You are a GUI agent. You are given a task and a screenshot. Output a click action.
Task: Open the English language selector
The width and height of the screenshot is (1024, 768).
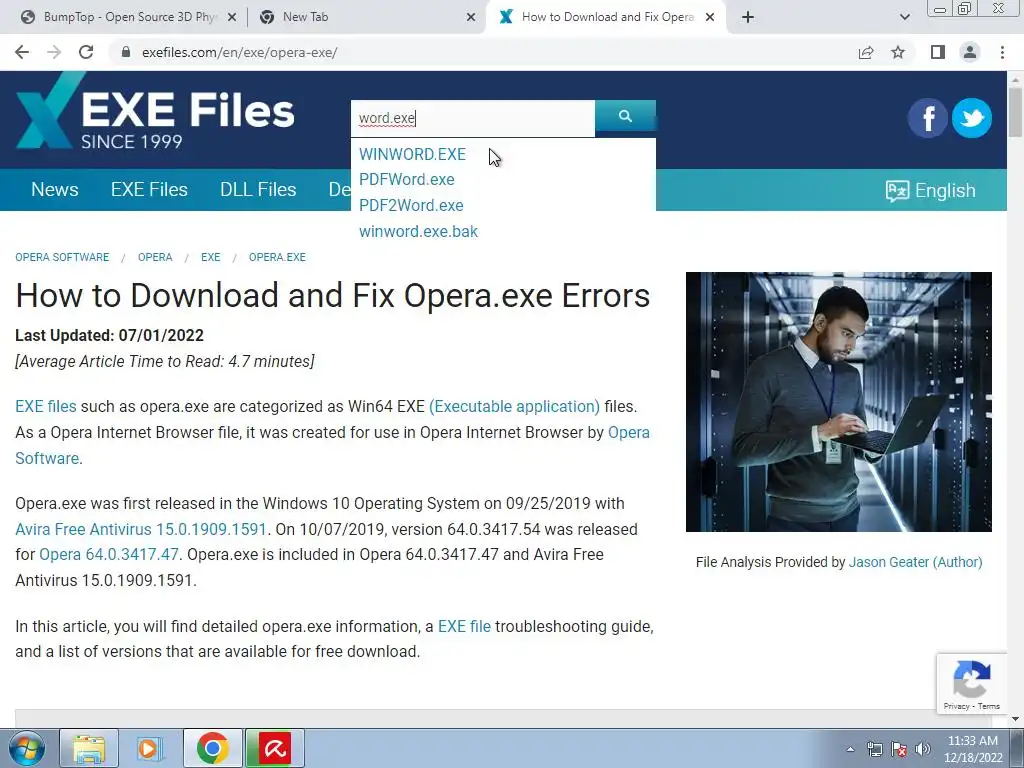931,190
